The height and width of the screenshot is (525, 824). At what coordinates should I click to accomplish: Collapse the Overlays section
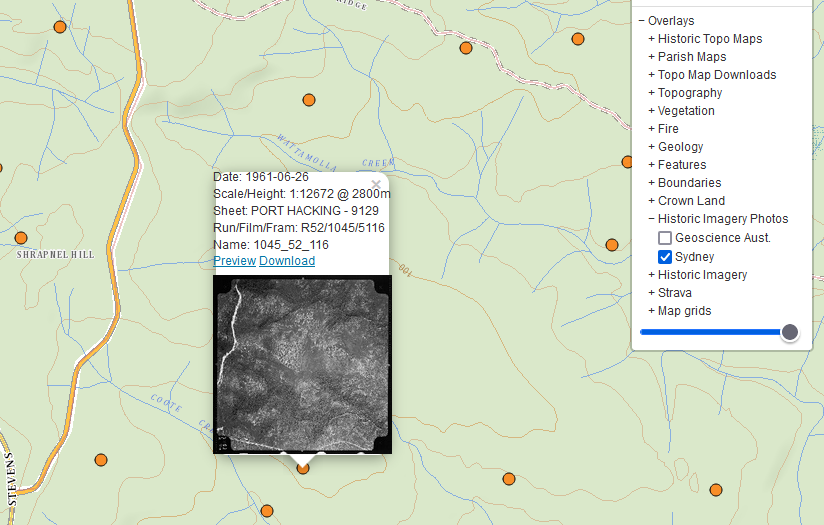click(642, 20)
